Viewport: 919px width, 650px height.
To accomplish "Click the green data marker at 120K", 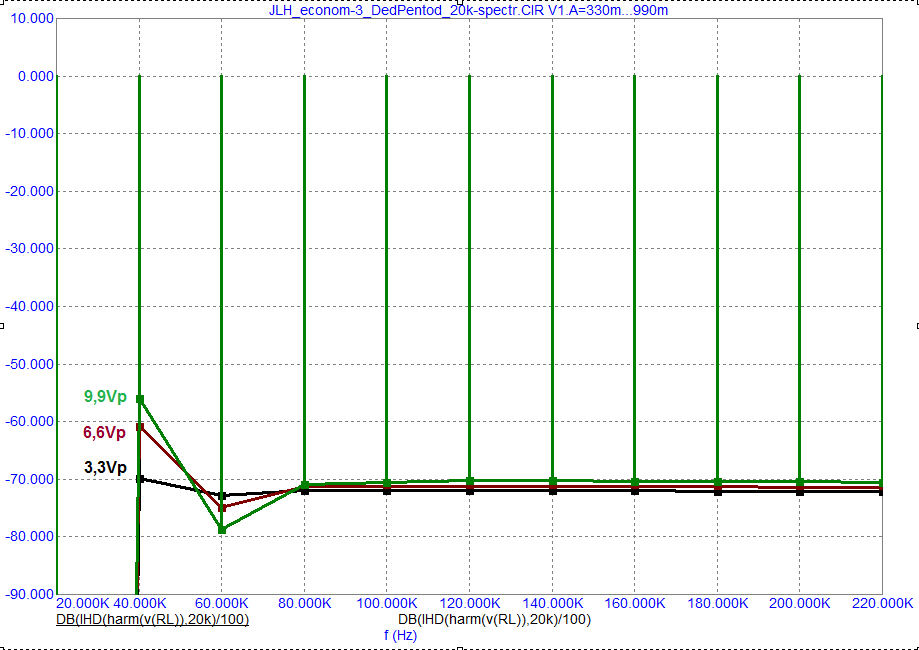I will [469, 481].
